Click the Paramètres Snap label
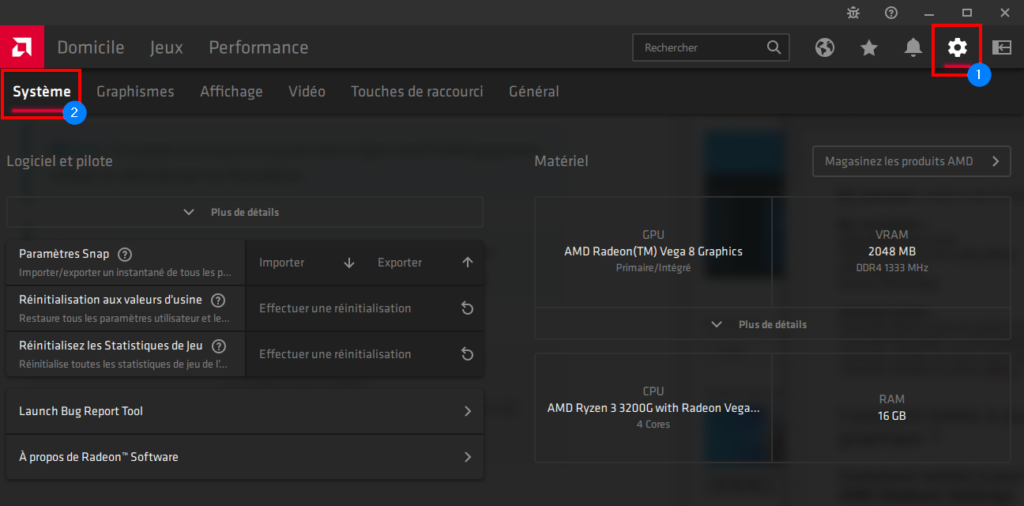The width and height of the screenshot is (1024, 506). pos(64,254)
